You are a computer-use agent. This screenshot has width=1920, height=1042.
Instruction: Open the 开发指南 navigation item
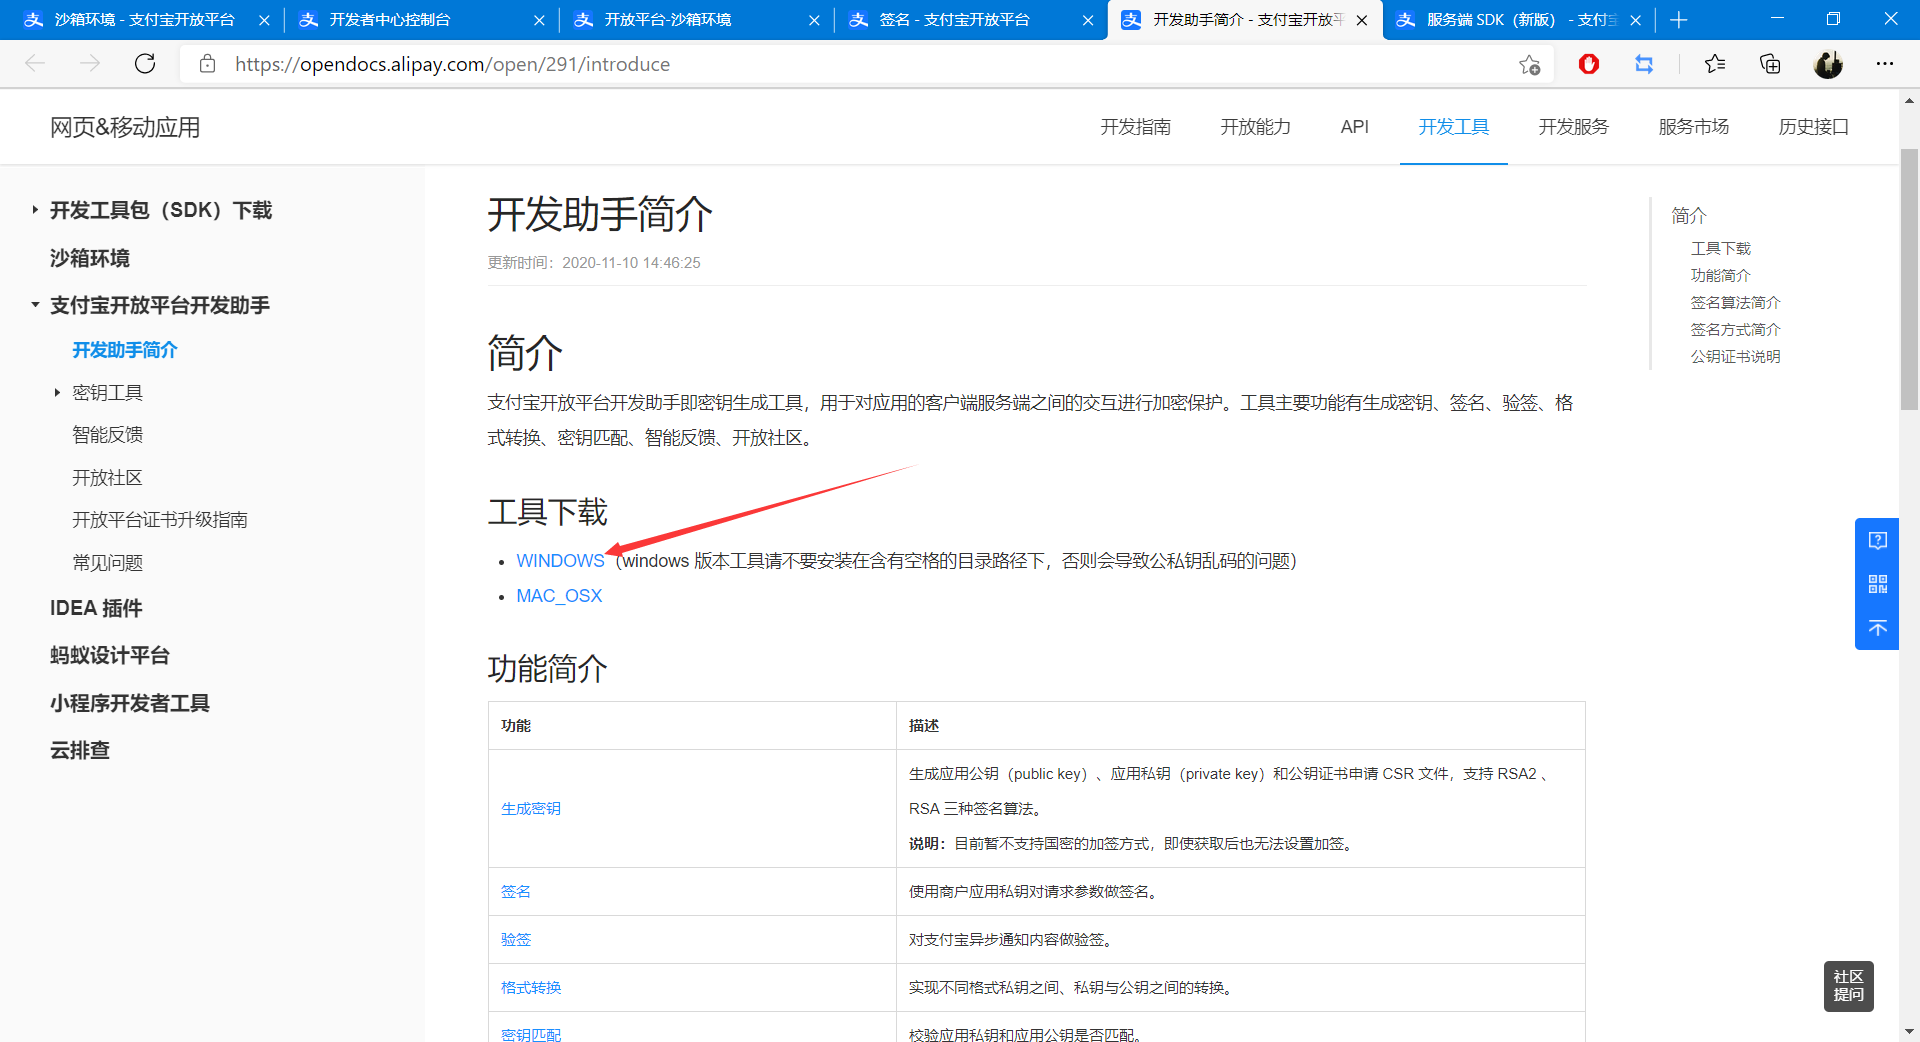1135,127
